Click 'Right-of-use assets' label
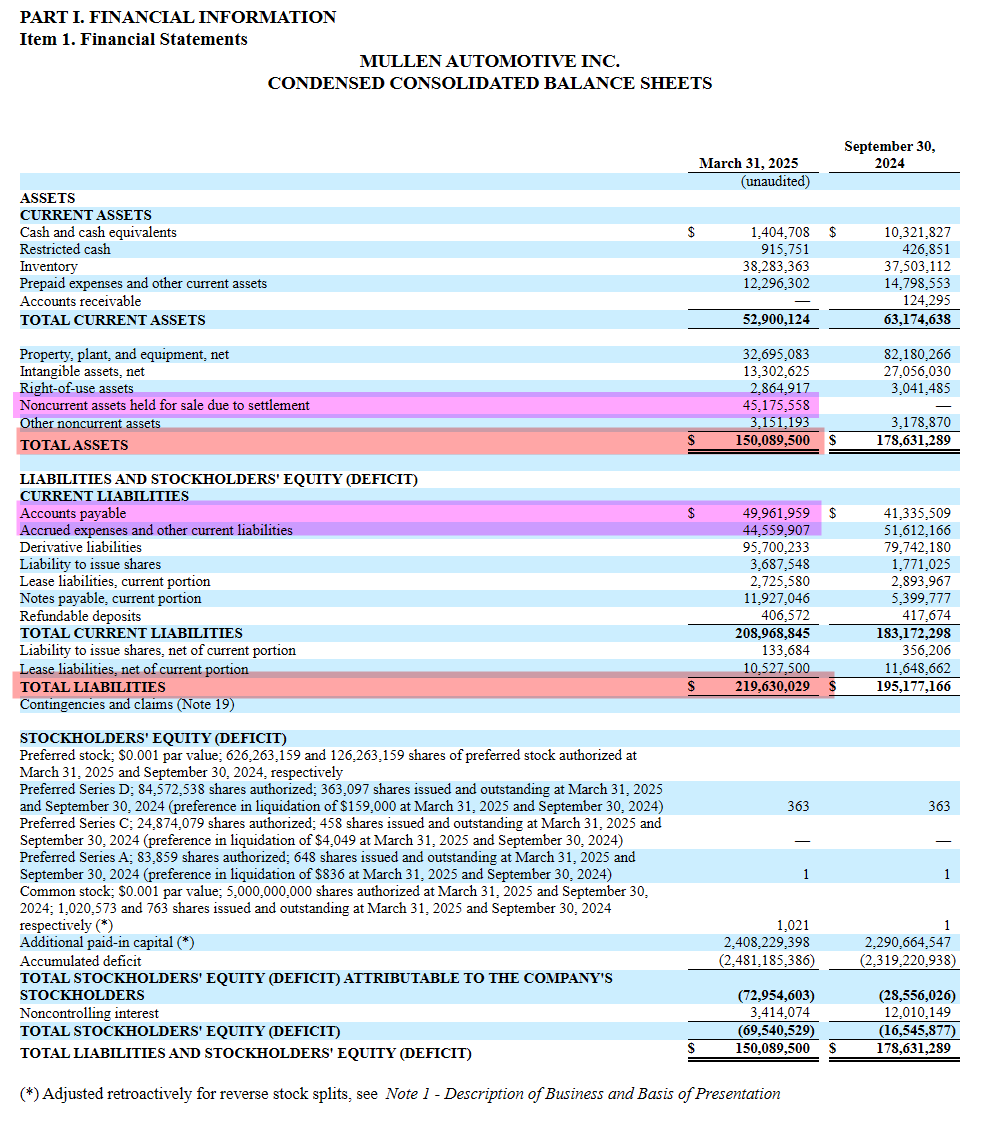This screenshot has height=1121, width=983. (76, 388)
